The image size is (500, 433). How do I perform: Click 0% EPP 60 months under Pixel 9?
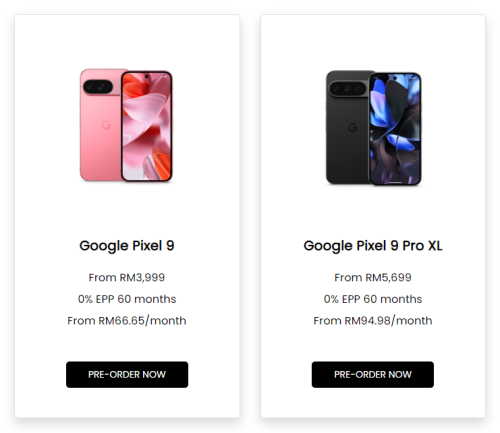coord(127,299)
